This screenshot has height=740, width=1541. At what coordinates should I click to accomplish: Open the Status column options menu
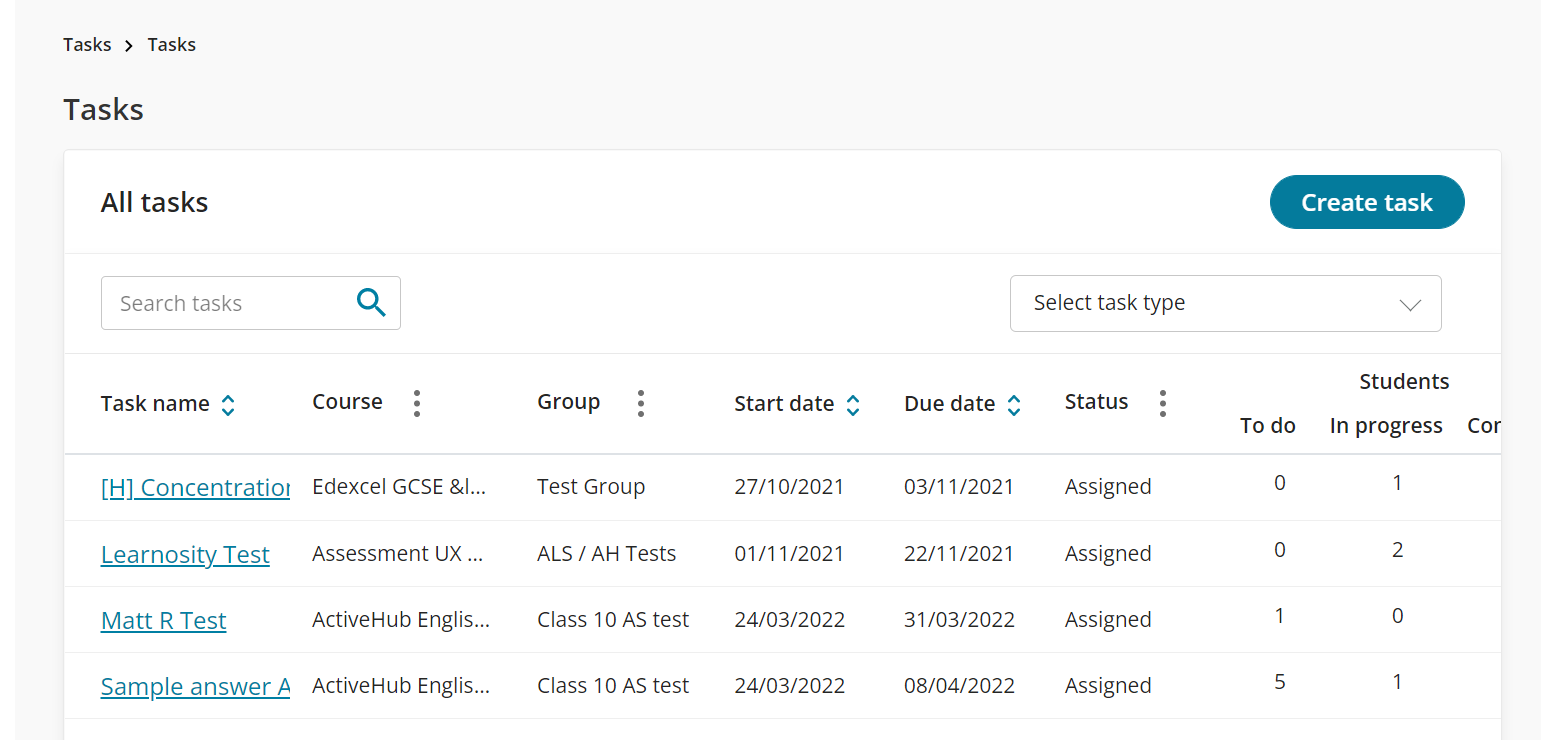coord(1163,402)
